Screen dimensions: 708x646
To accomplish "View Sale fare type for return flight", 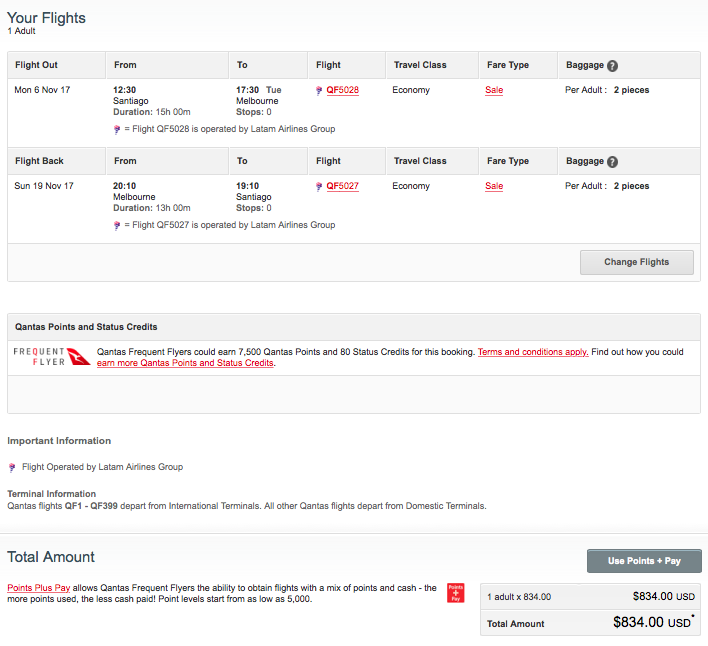I will (x=494, y=186).
